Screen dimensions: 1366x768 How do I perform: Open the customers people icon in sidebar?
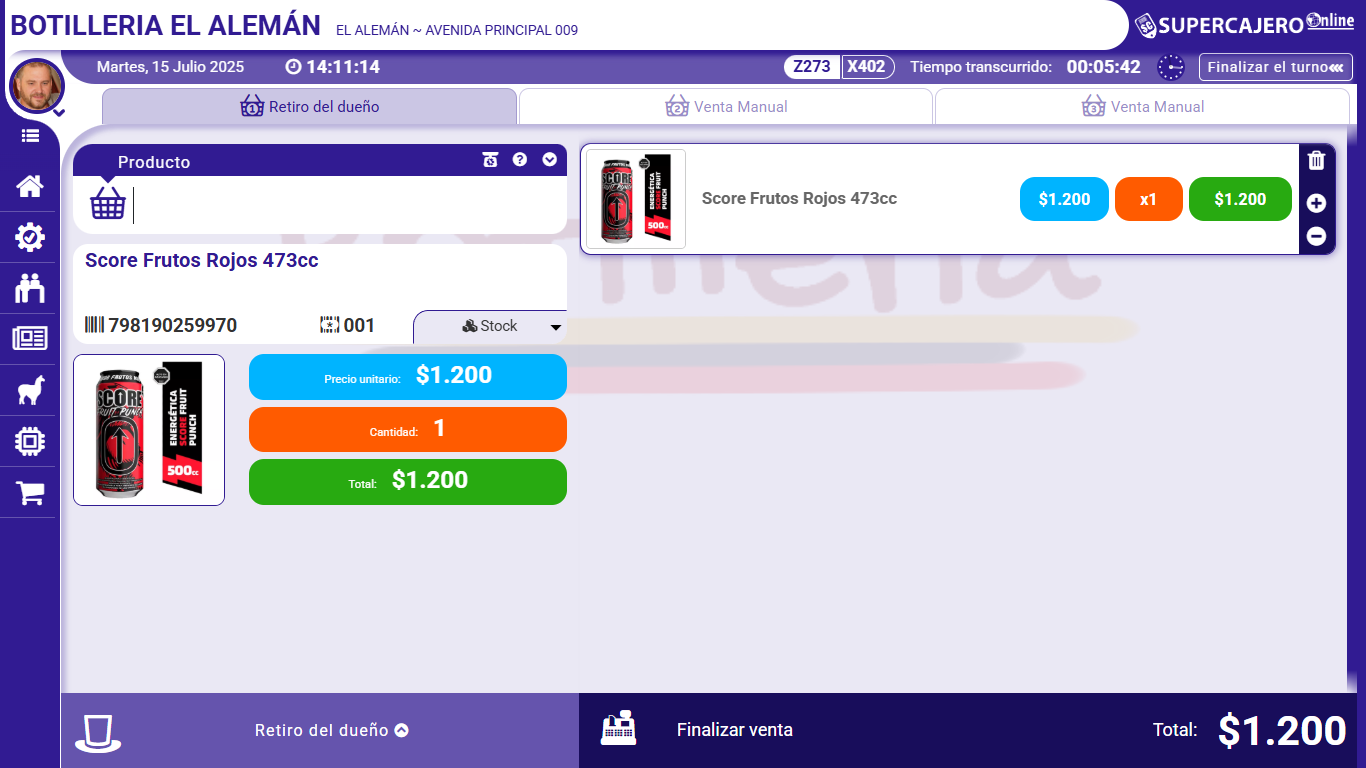(29, 288)
